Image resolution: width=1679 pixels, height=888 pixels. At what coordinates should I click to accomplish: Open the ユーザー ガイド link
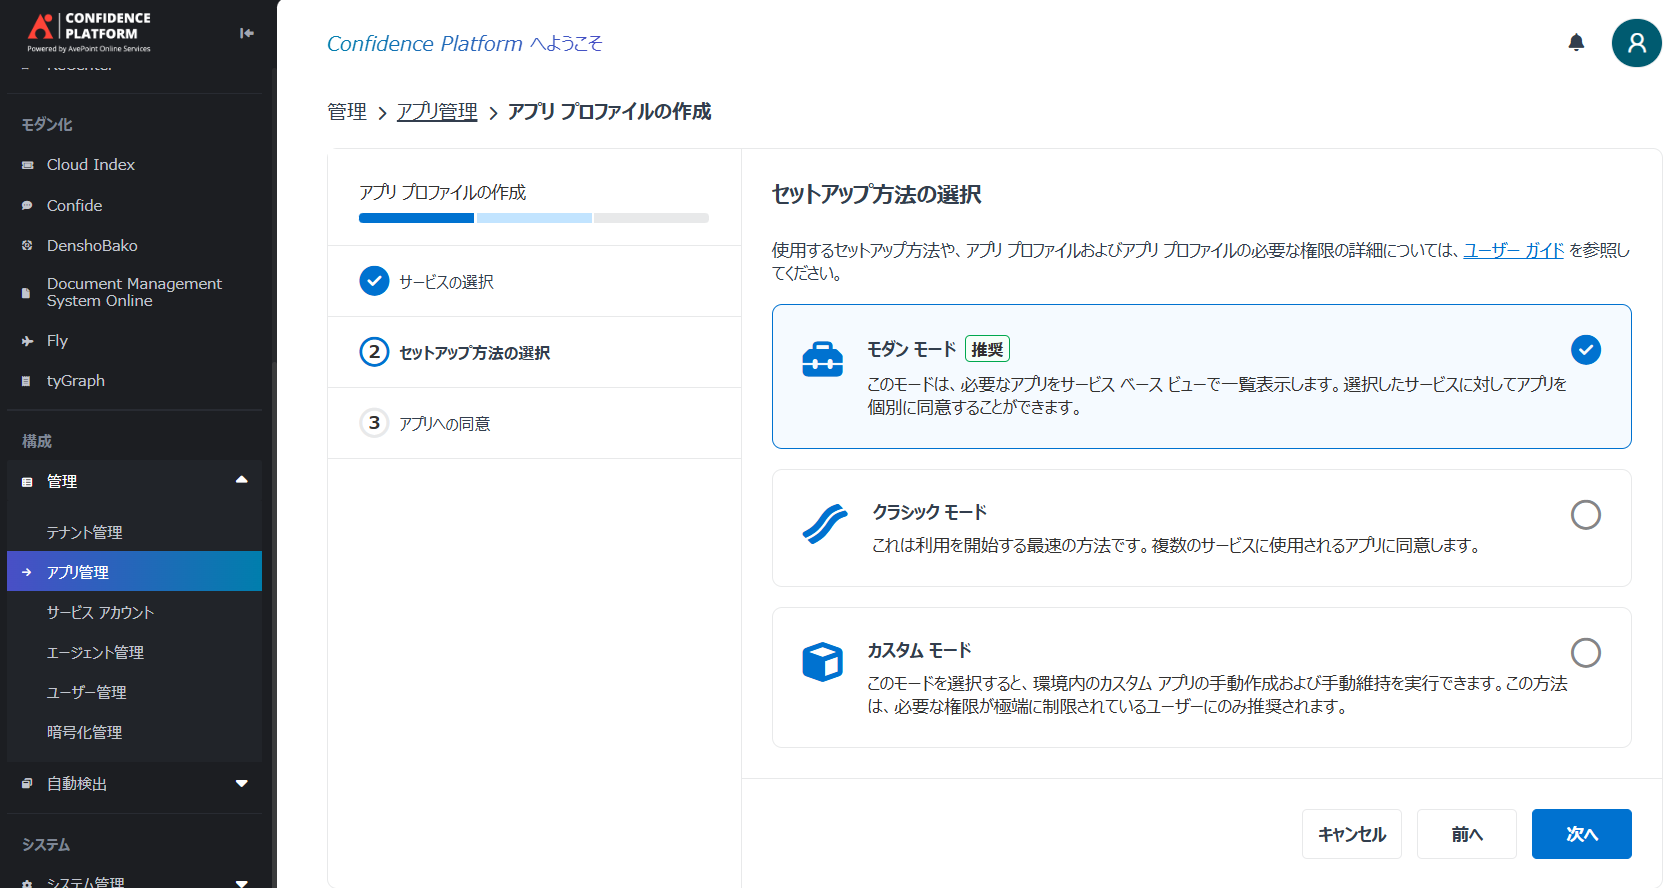[1513, 250]
